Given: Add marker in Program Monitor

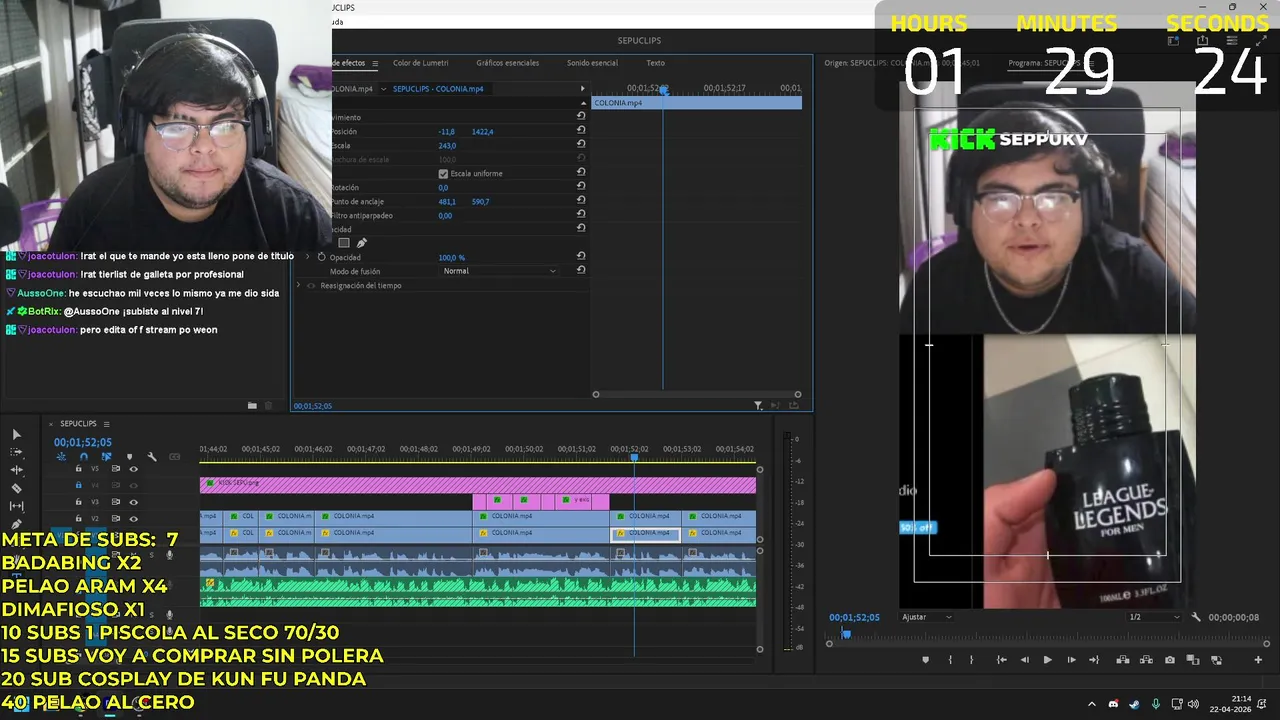Looking at the screenshot, I should click(926, 660).
